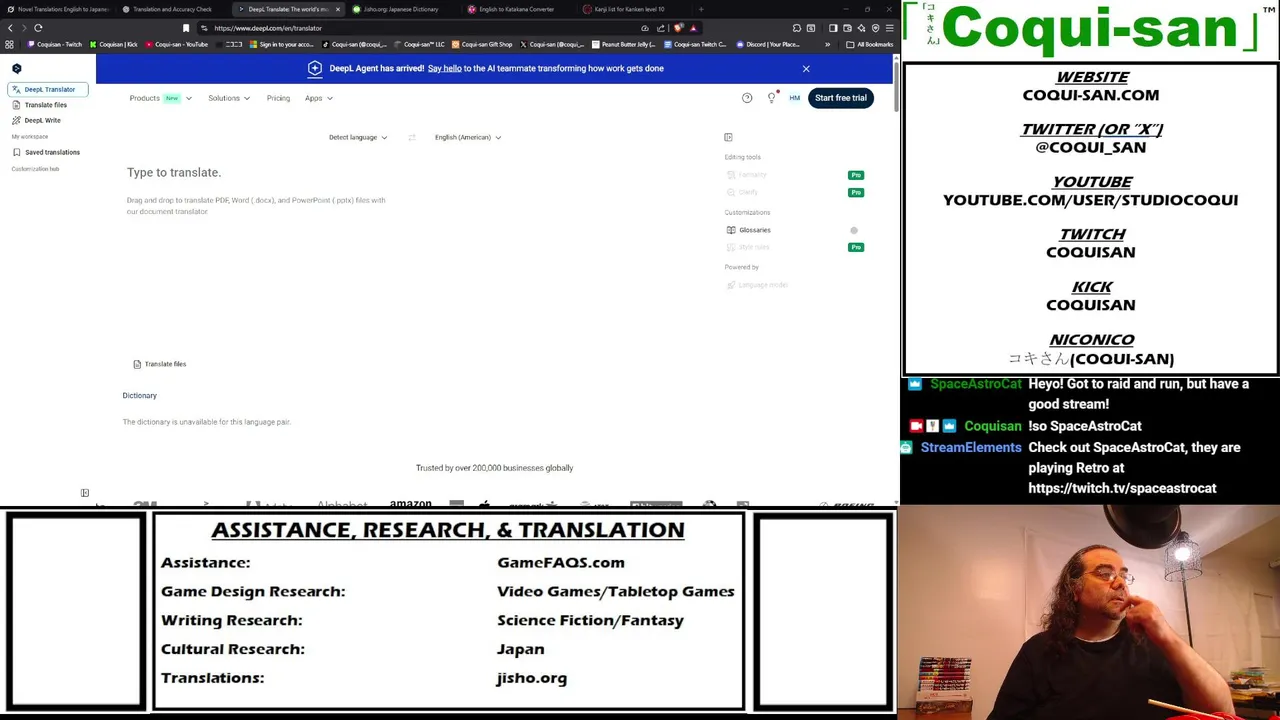
Task: Open Peanut Butter Jelly bookmark
Action: [624, 44]
